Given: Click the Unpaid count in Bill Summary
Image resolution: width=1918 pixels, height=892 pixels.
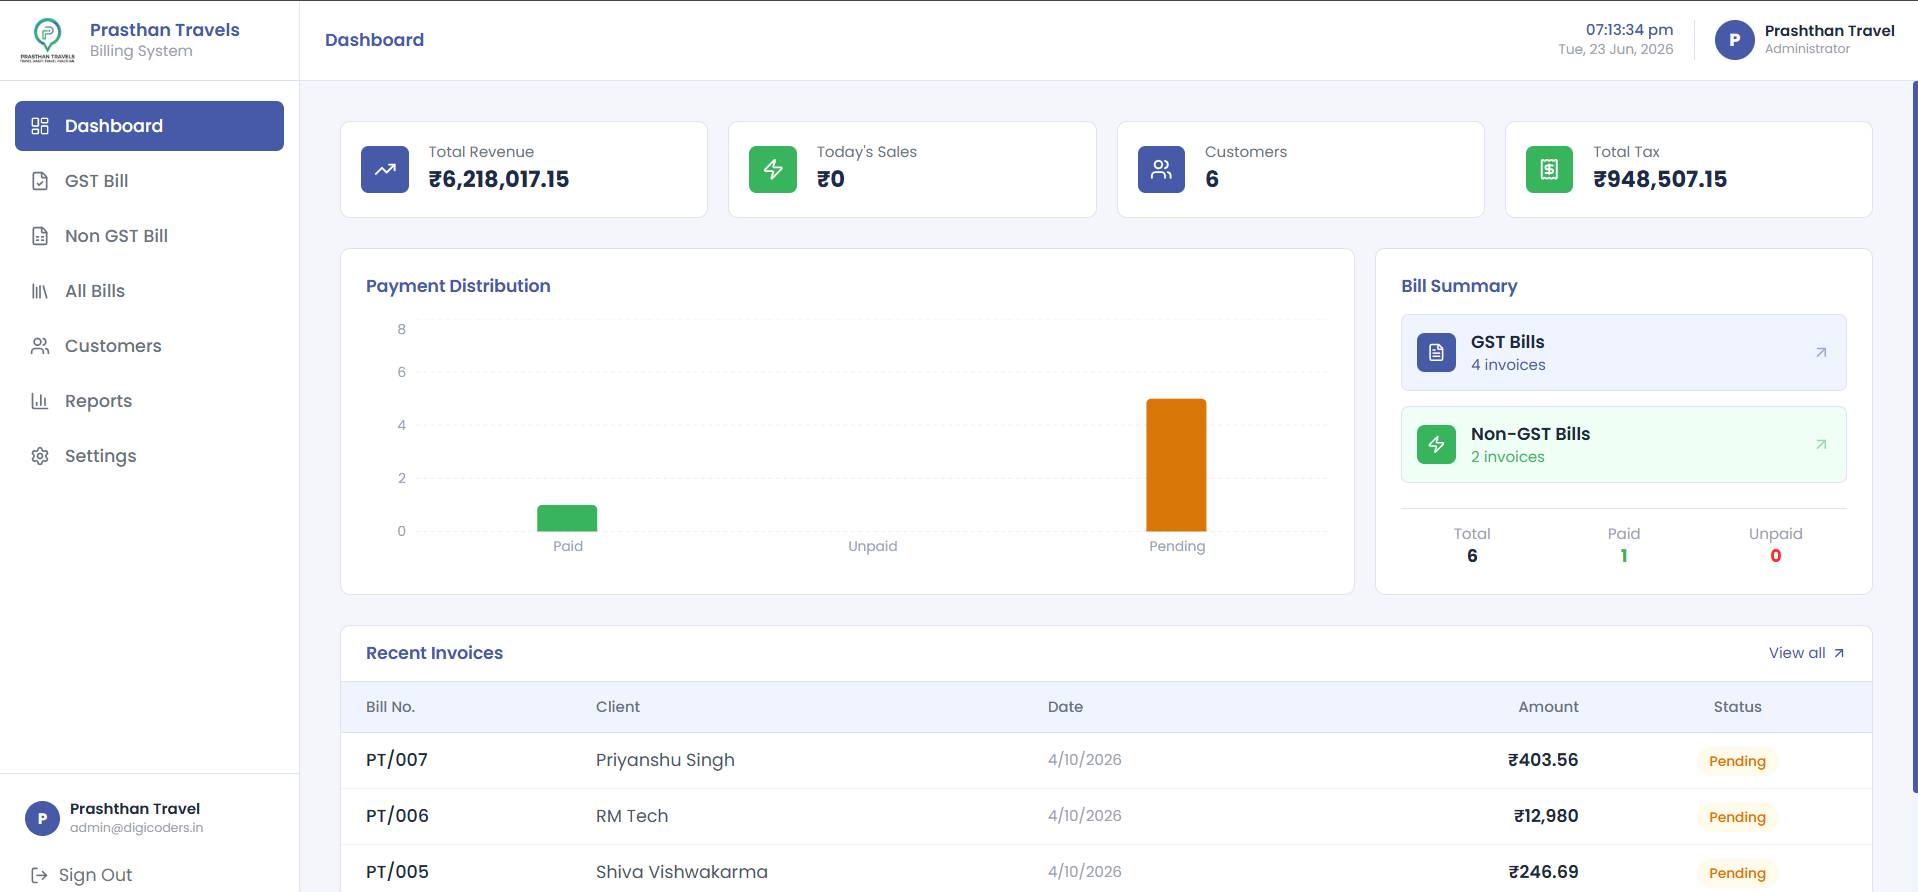Looking at the screenshot, I should point(1775,556).
